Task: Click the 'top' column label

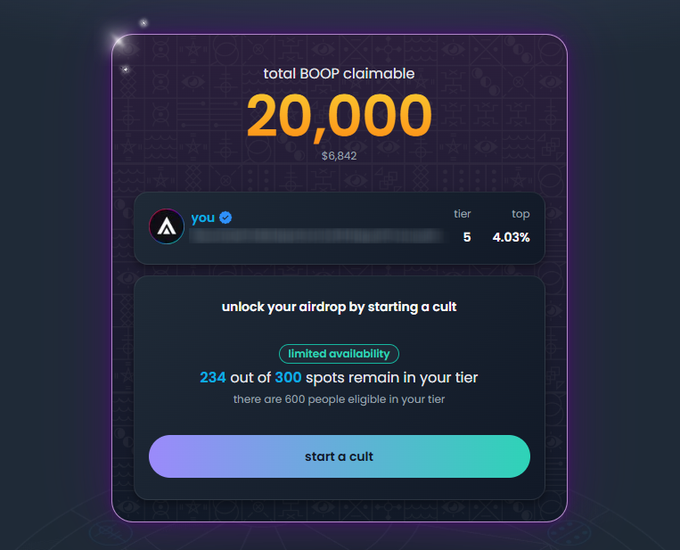Action: [520, 214]
